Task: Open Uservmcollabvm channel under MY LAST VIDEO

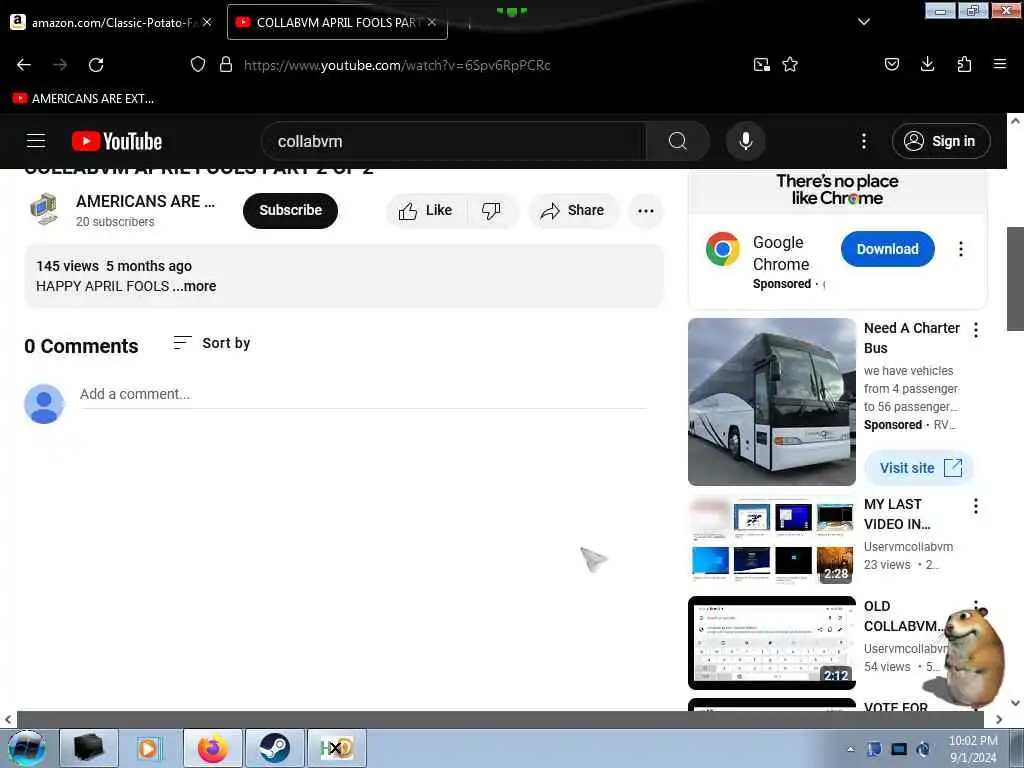Action: click(x=908, y=547)
